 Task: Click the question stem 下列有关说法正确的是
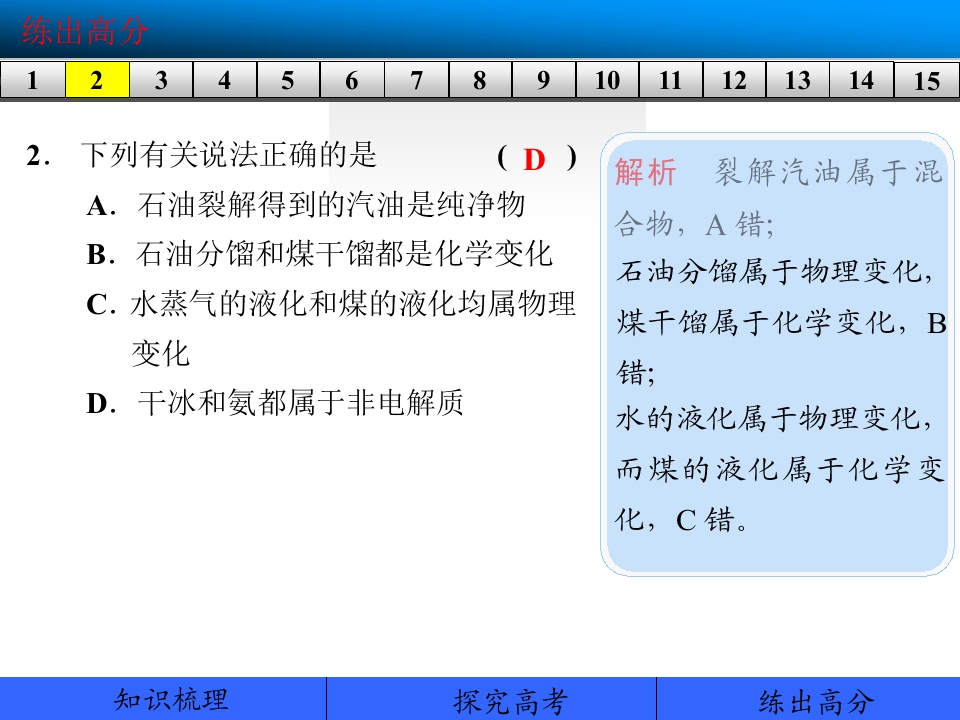(229, 155)
